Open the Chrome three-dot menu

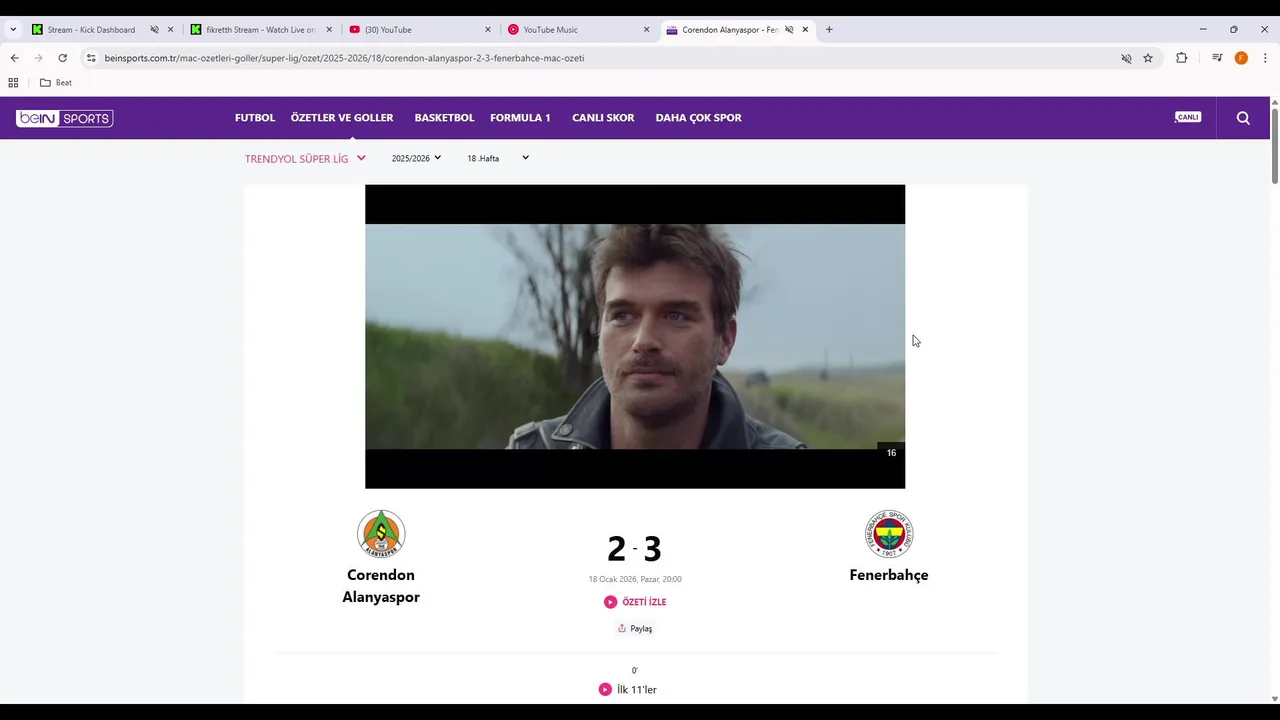1265,58
